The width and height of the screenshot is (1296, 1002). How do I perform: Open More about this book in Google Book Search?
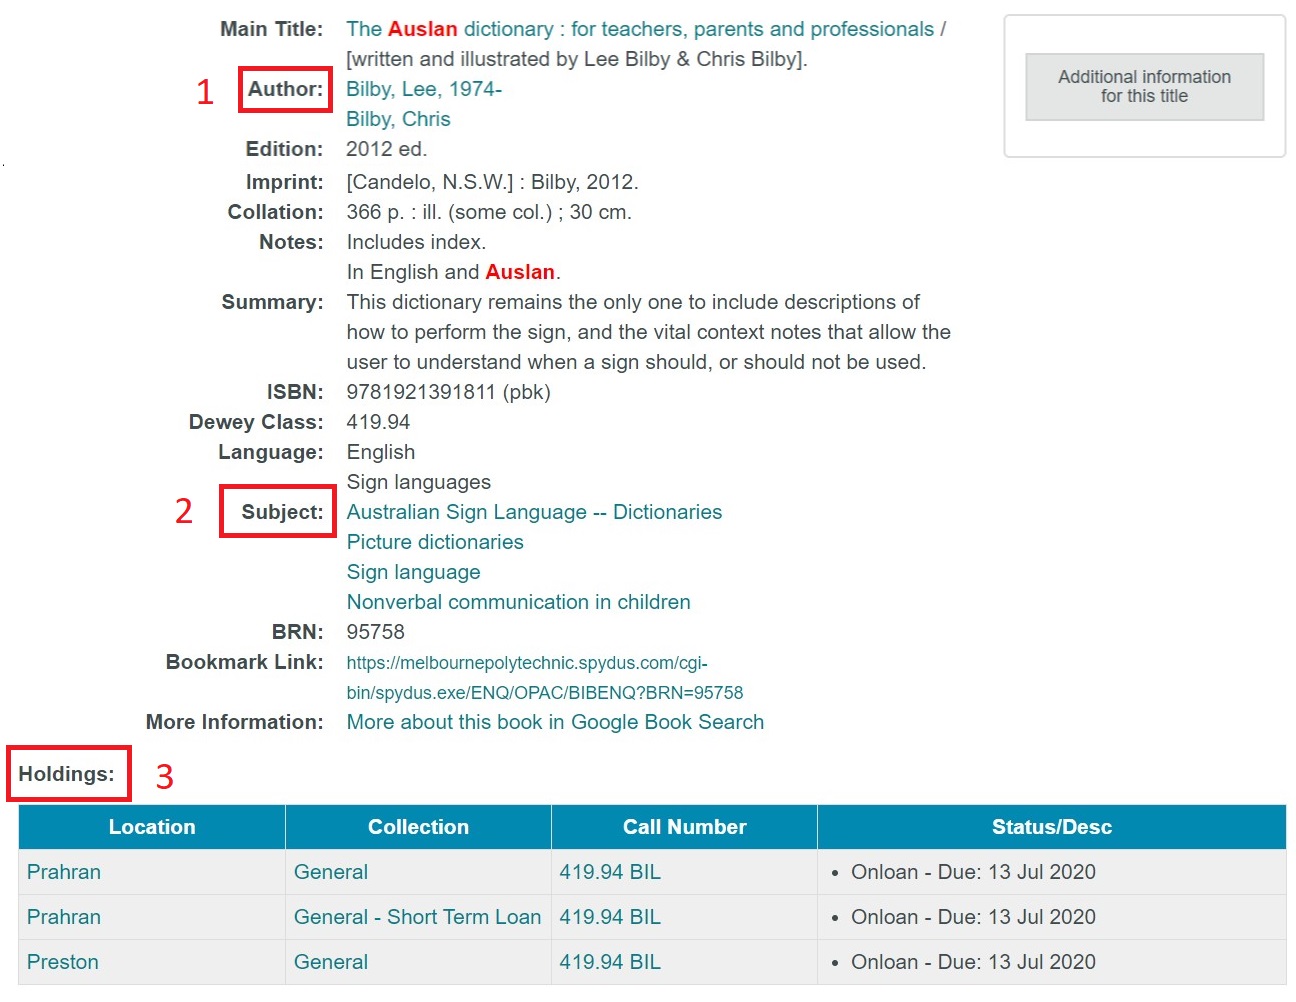pos(555,722)
